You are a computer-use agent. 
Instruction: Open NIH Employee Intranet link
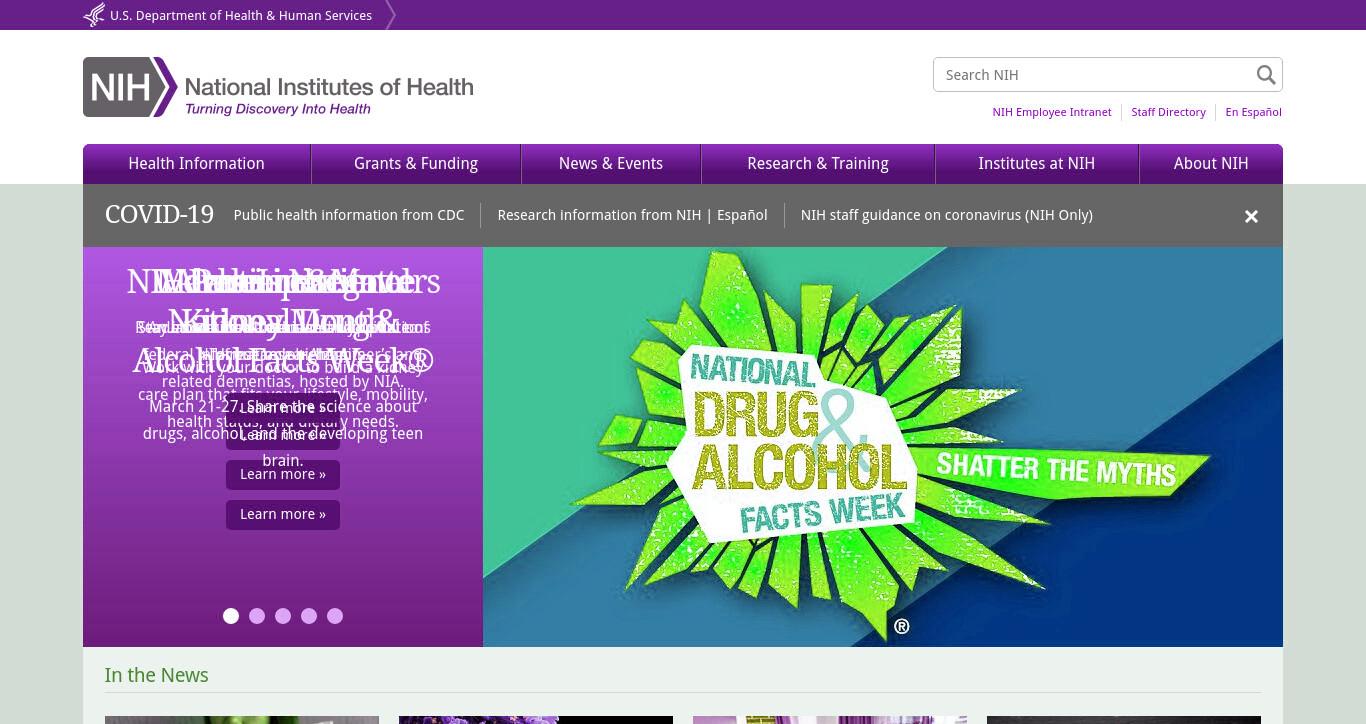point(1051,112)
